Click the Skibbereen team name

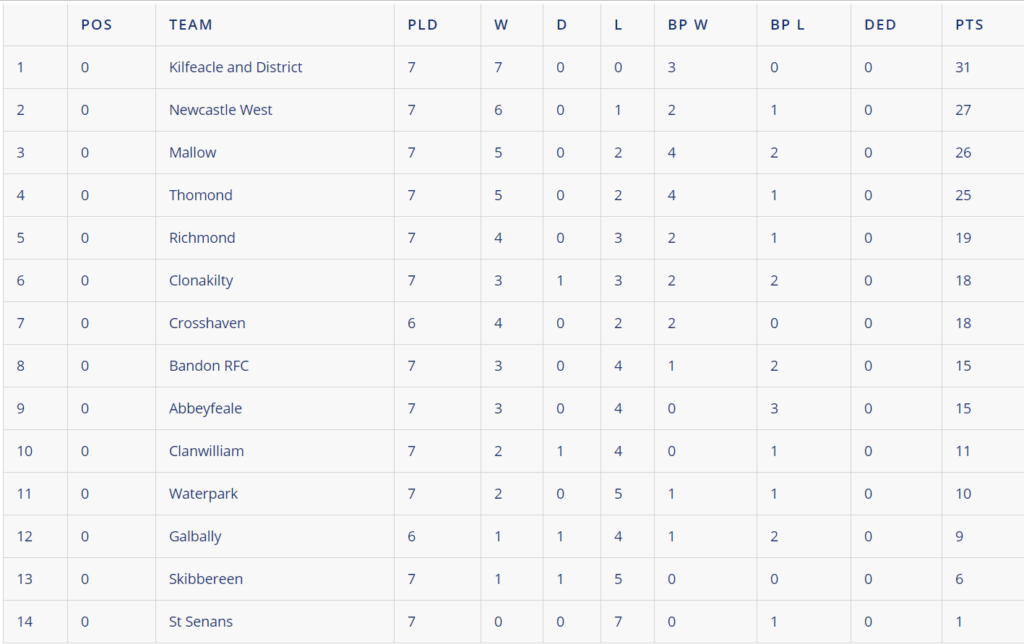[206, 579]
